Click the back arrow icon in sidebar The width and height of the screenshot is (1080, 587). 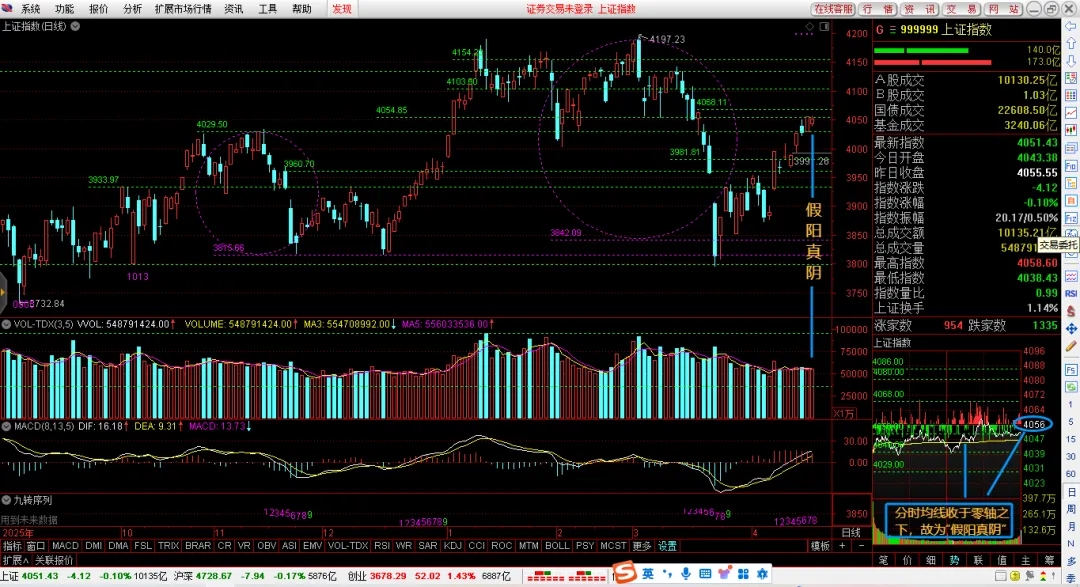[1071, 26]
